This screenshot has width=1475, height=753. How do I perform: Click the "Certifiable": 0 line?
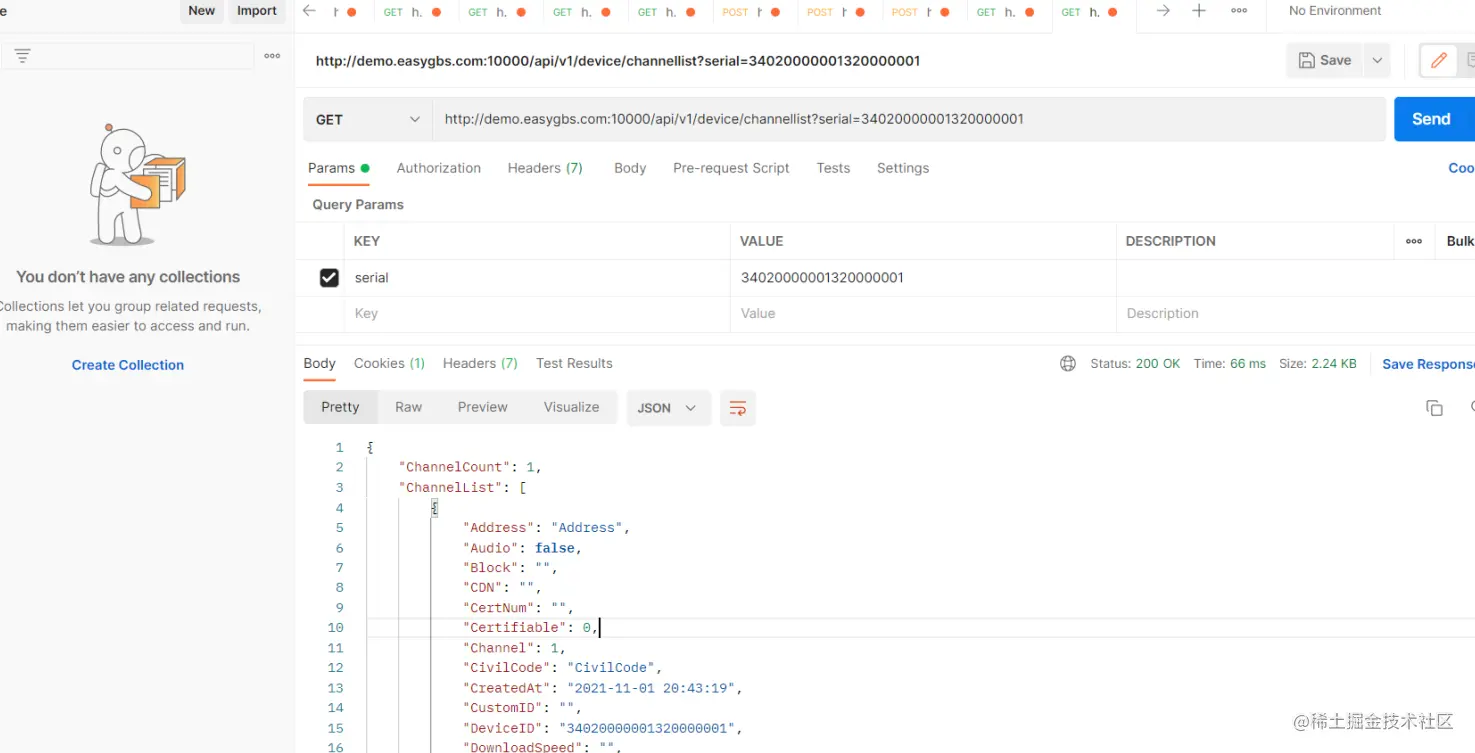(x=530, y=628)
